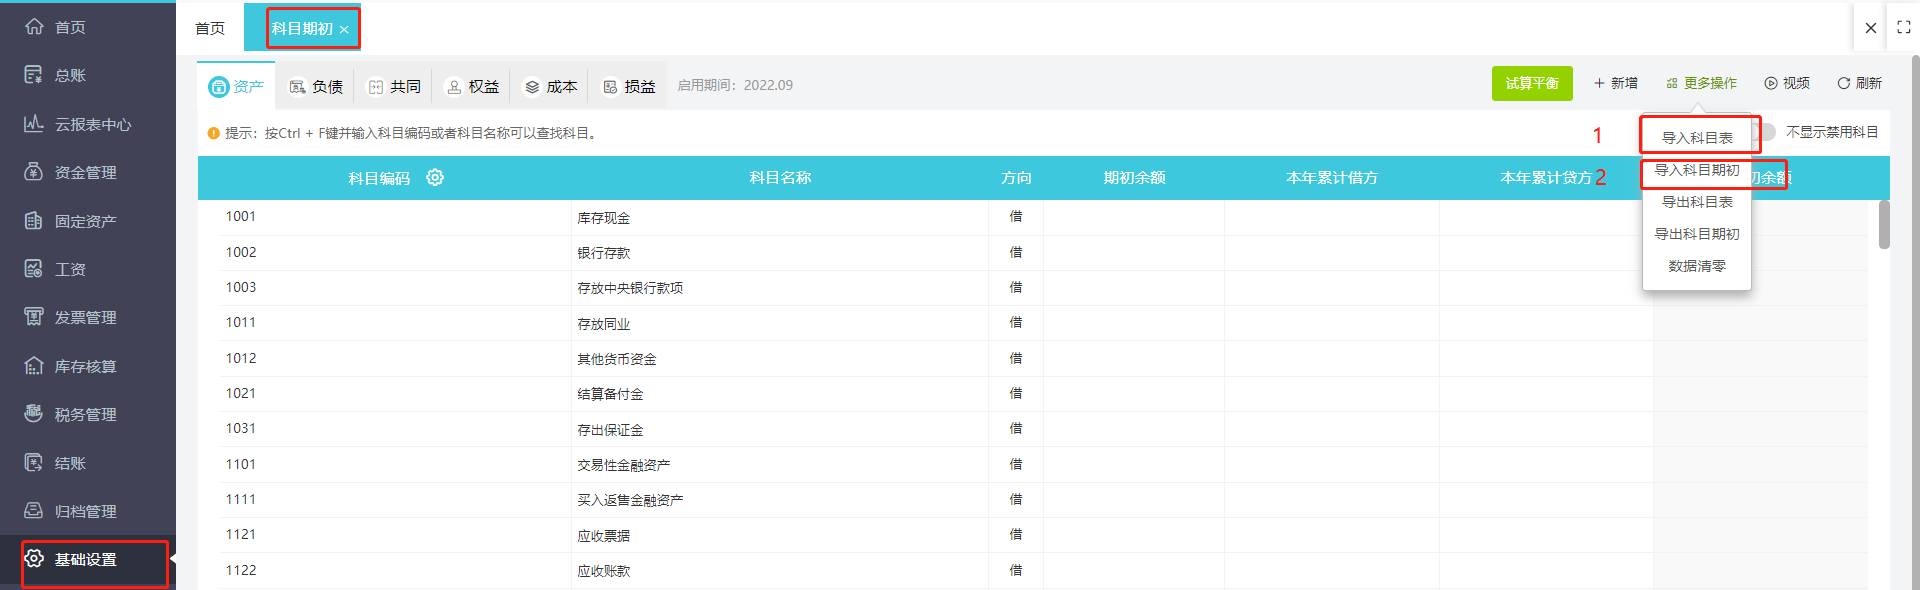Click the vertical scrollbar of the table
This screenshot has height=590, width=1920.
point(1884,225)
